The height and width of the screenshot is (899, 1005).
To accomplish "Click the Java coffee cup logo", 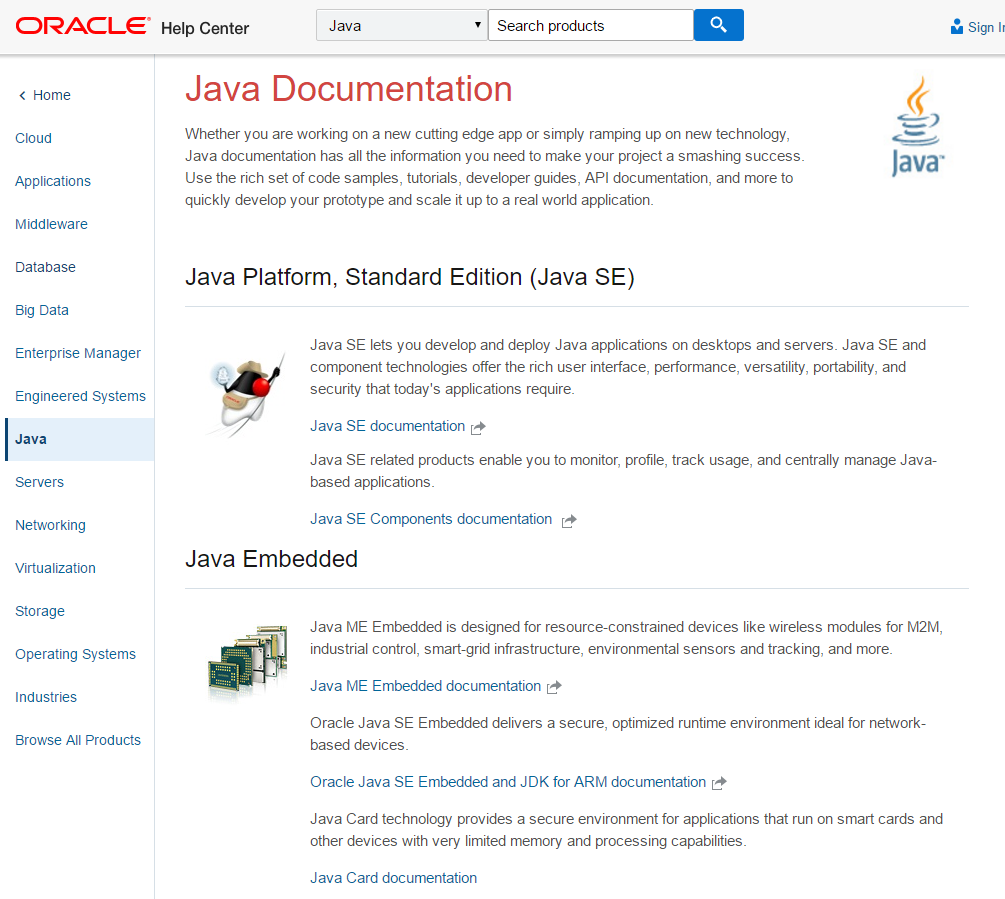I will point(917,126).
